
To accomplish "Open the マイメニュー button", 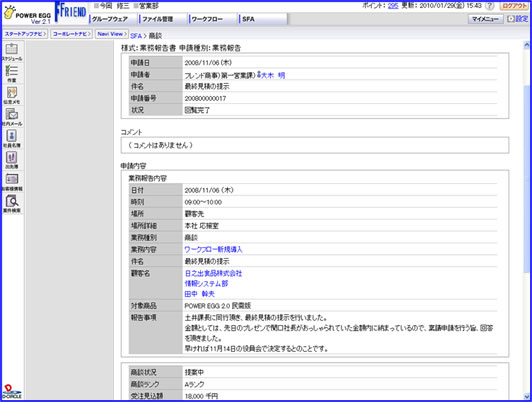I will click(485, 19).
